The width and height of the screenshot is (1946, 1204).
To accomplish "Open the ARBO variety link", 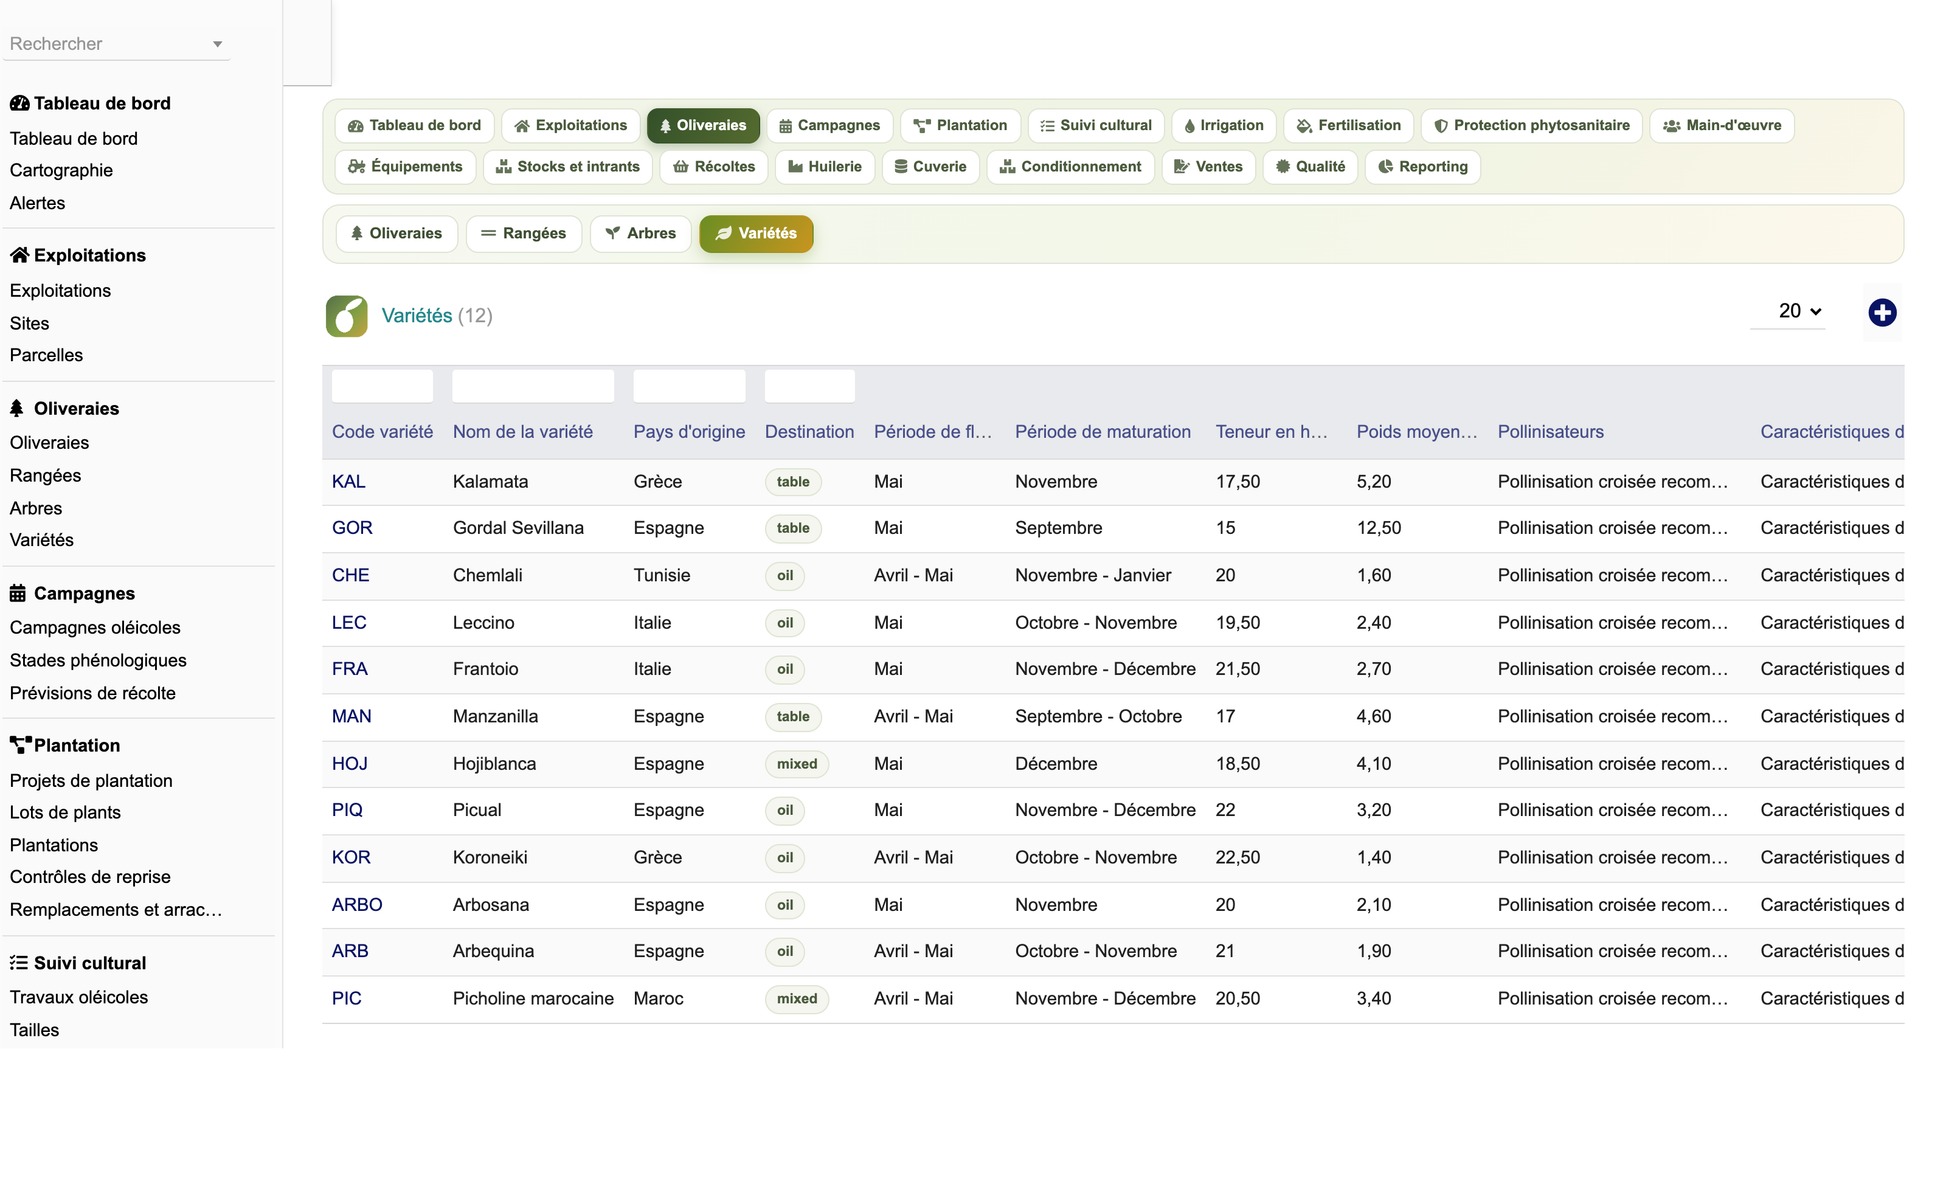I will pos(357,905).
